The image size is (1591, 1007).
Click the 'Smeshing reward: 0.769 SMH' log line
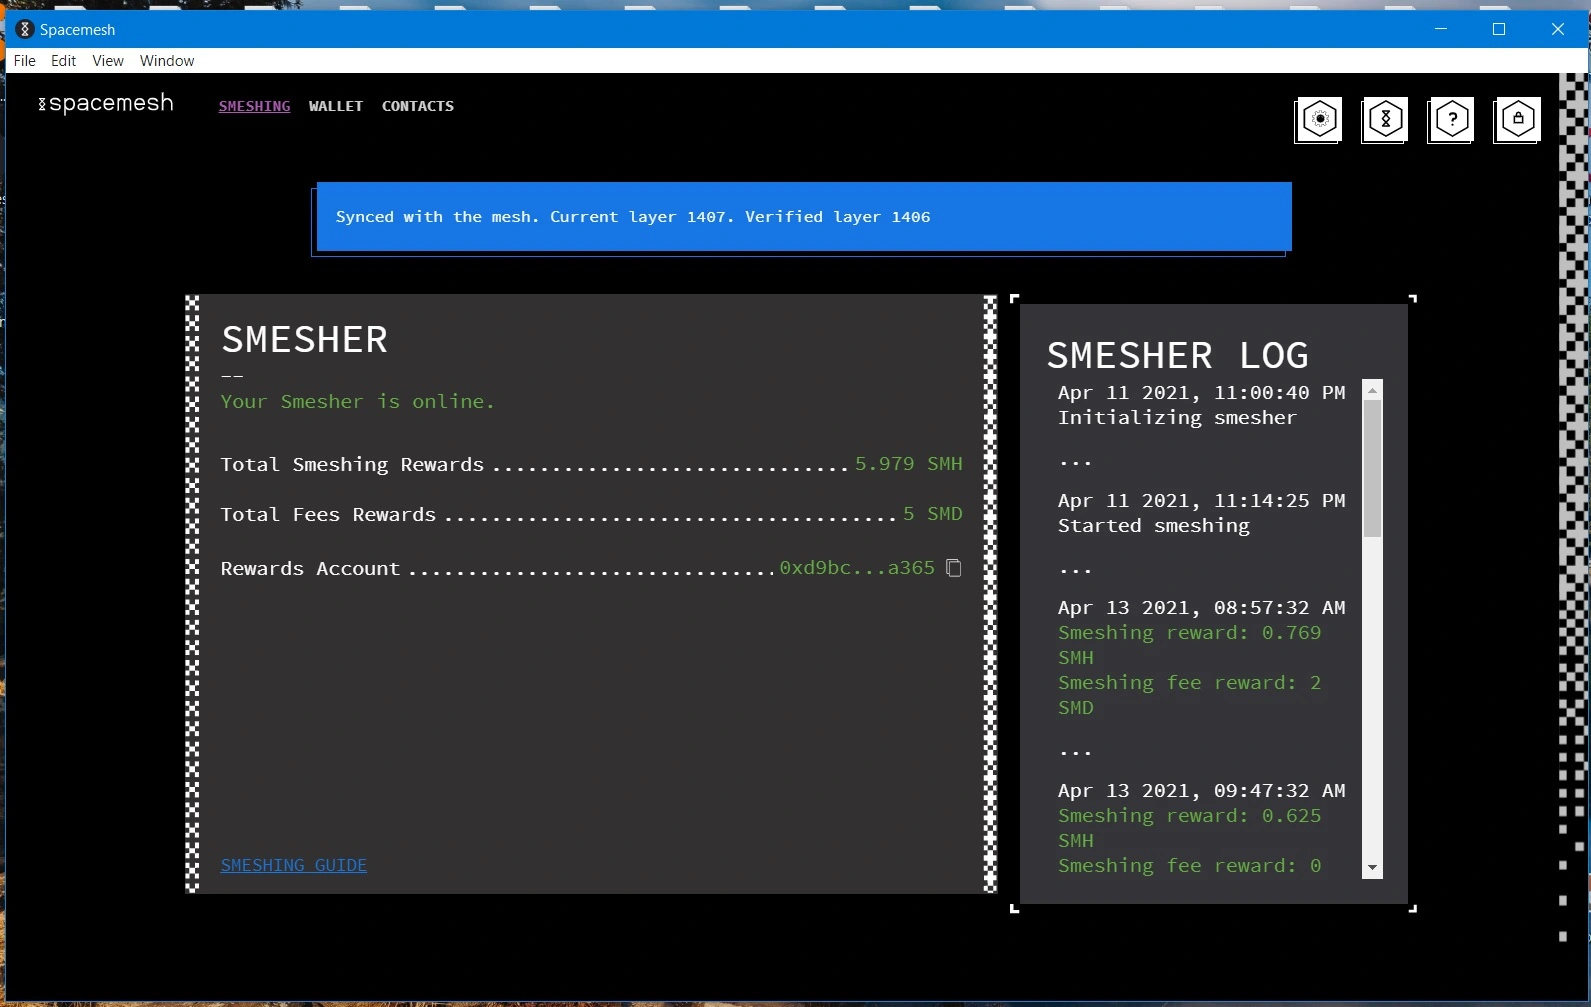[x=1190, y=645]
